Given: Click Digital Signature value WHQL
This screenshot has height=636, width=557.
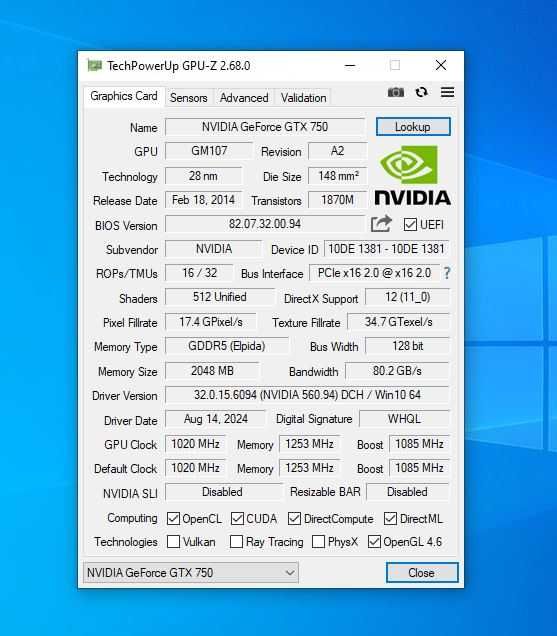Looking at the screenshot, I should 404,419.
